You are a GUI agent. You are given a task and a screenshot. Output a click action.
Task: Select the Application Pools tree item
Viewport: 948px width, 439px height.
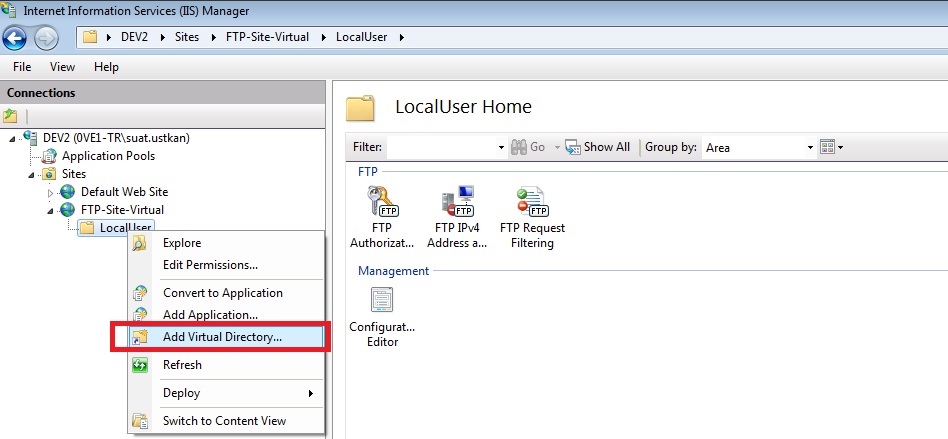click(x=108, y=156)
